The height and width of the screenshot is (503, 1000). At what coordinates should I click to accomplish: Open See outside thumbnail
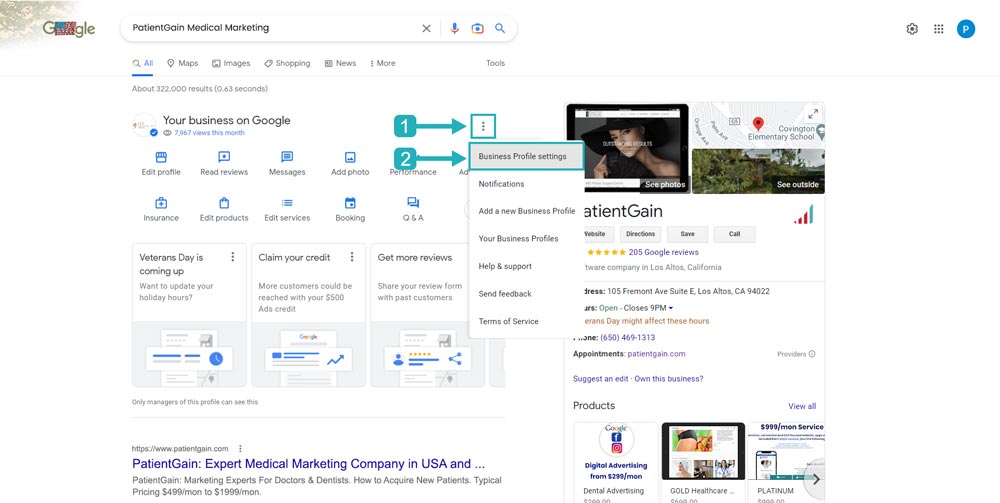point(758,171)
